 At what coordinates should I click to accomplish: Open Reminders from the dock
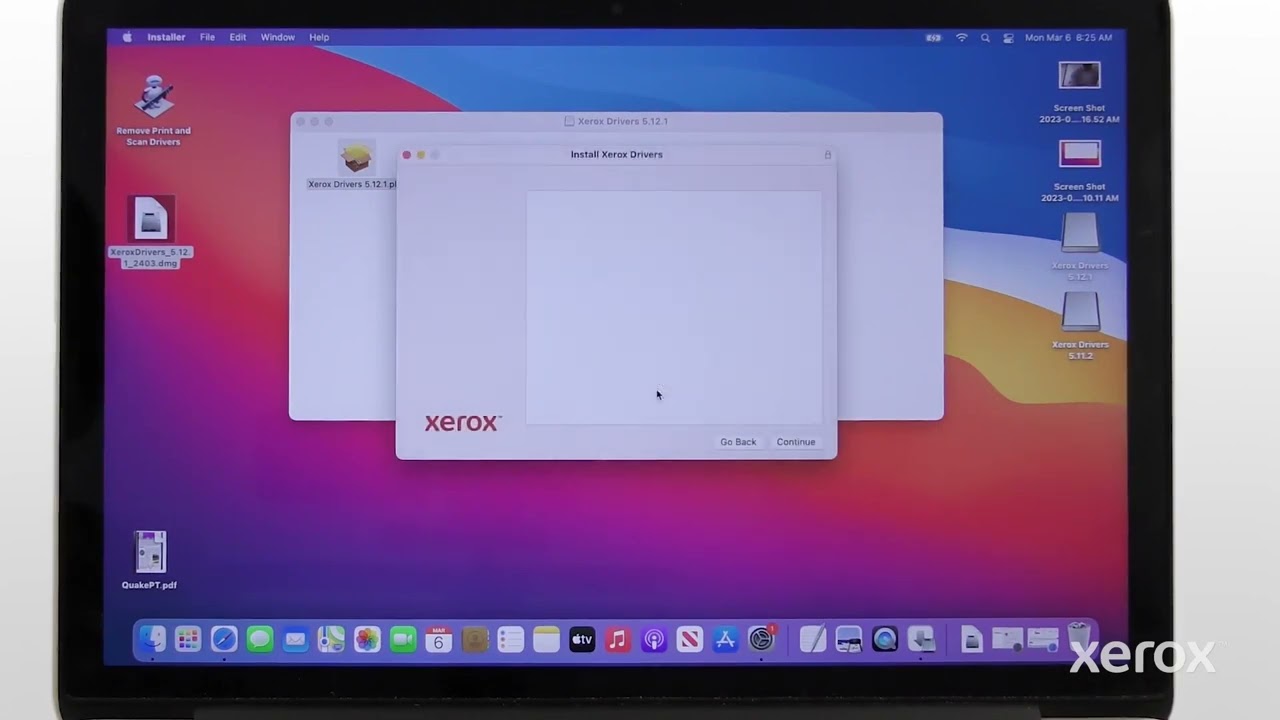coord(510,639)
